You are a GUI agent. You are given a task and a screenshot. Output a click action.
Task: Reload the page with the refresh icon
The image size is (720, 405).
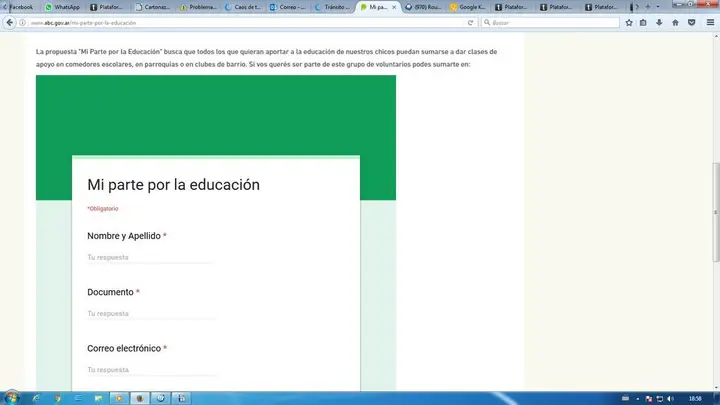coord(470,22)
